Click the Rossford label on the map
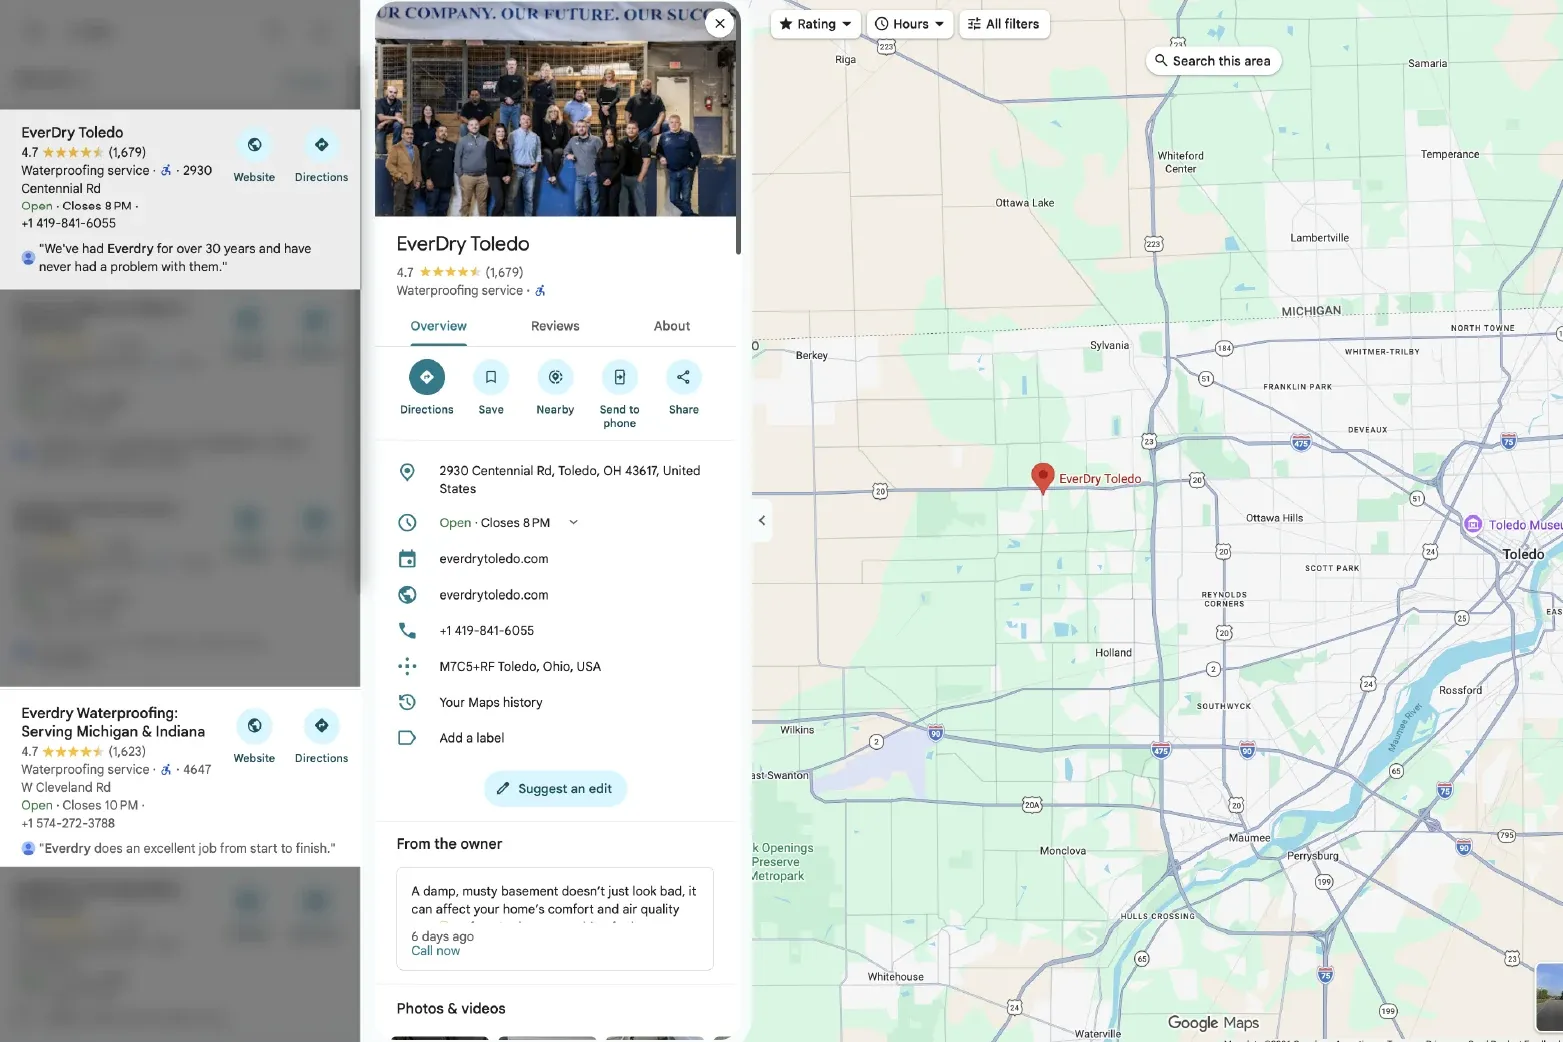1563x1042 pixels. click(1460, 691)
